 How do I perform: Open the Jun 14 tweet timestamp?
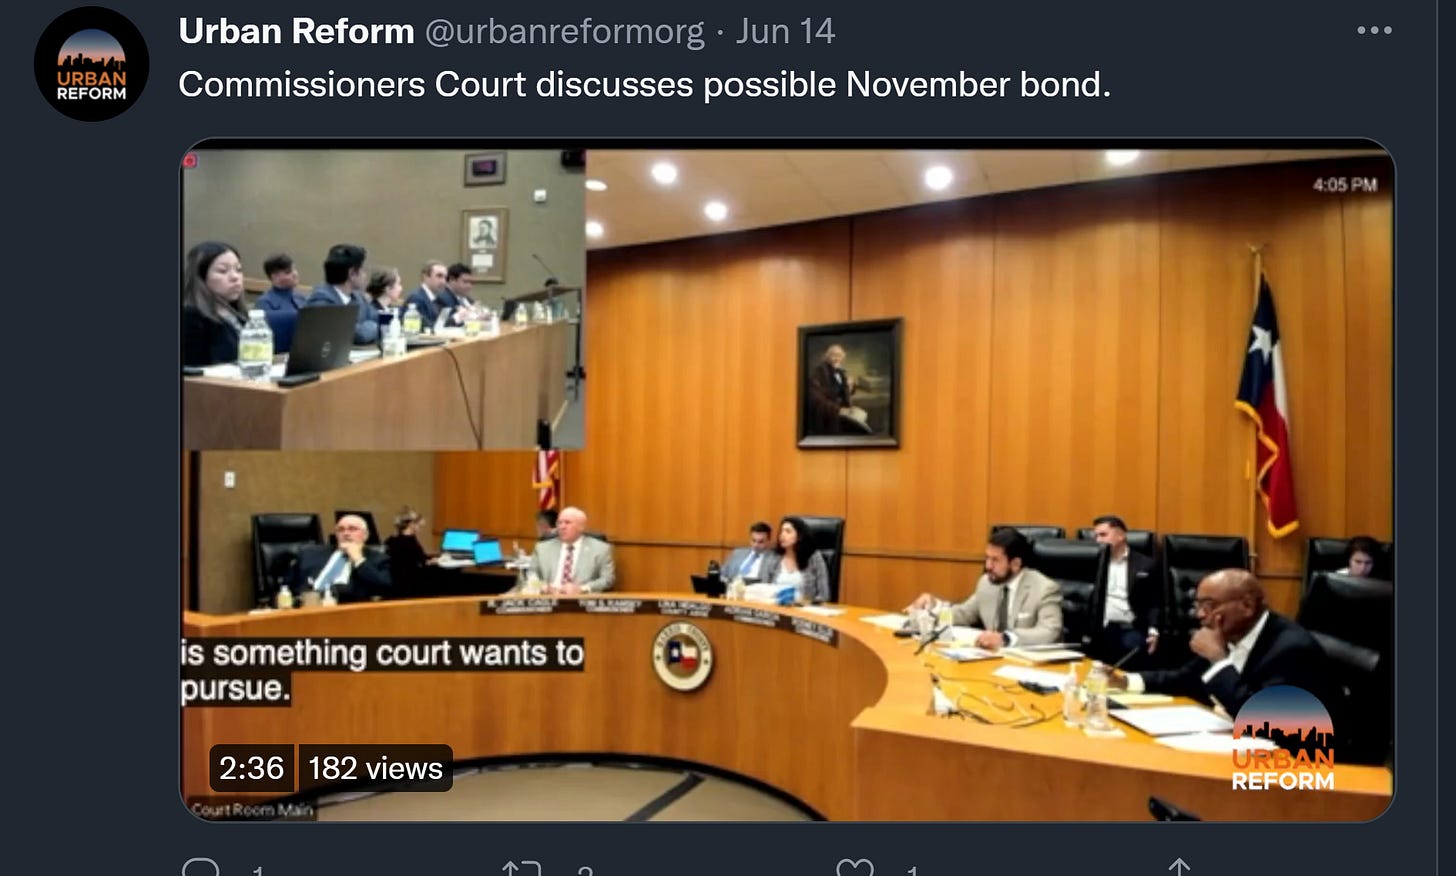tap(785, 31)
